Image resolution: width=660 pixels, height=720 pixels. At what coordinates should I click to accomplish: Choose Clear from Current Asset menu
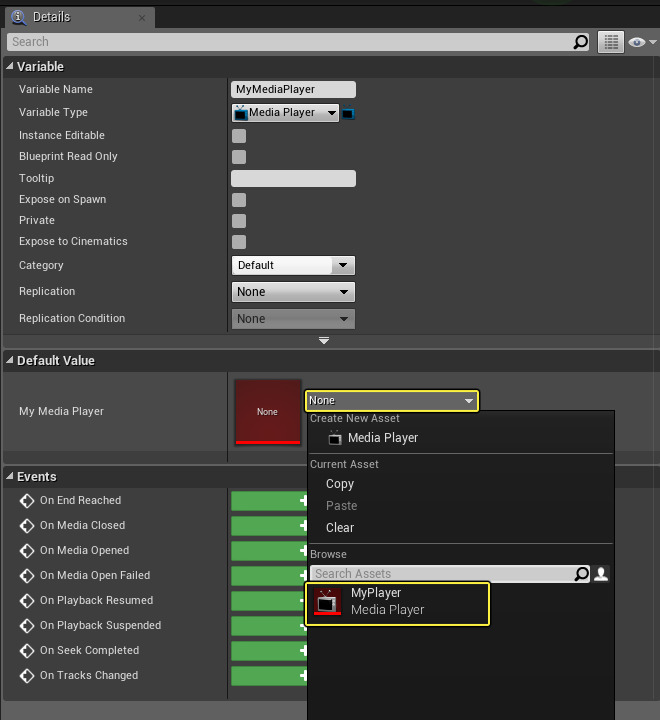click(340, 528)
